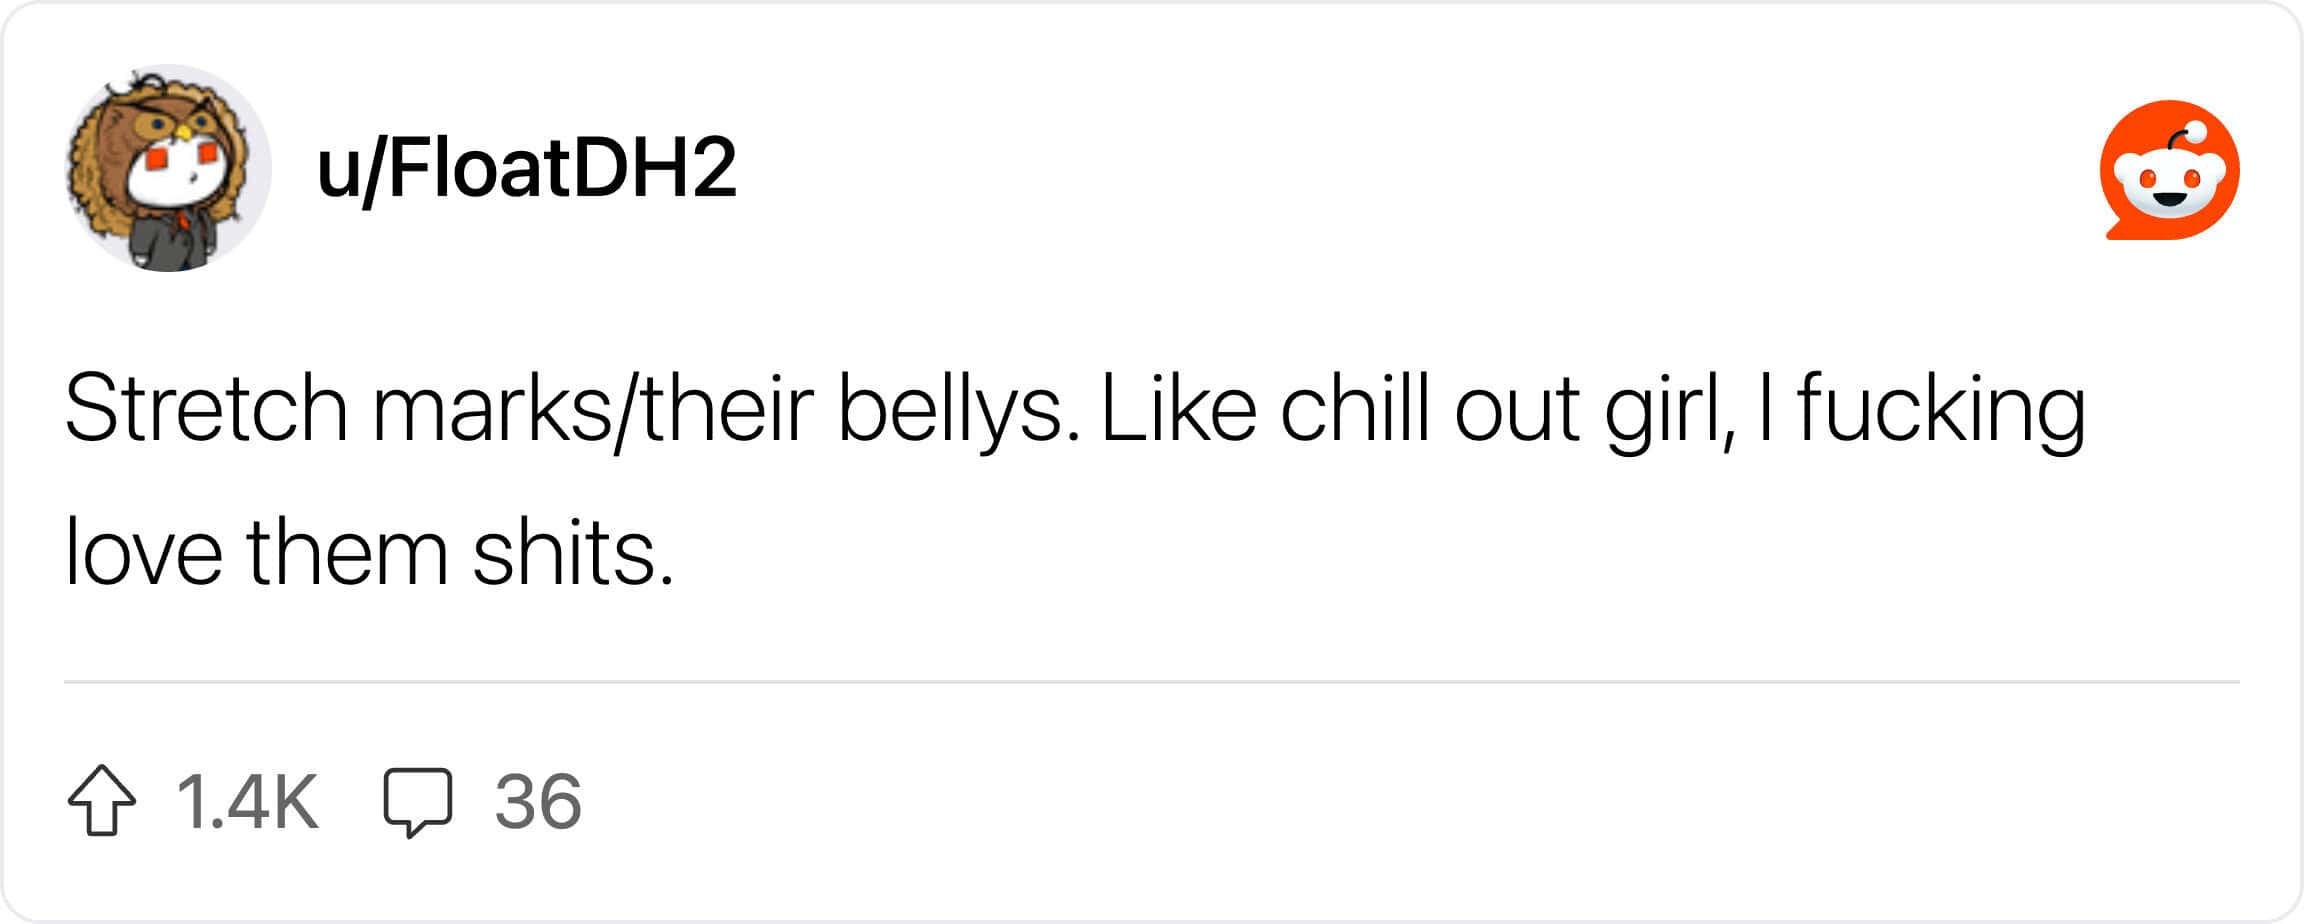Click the Snoo face inside the Reddit logo

click(x=2169, y=184)
